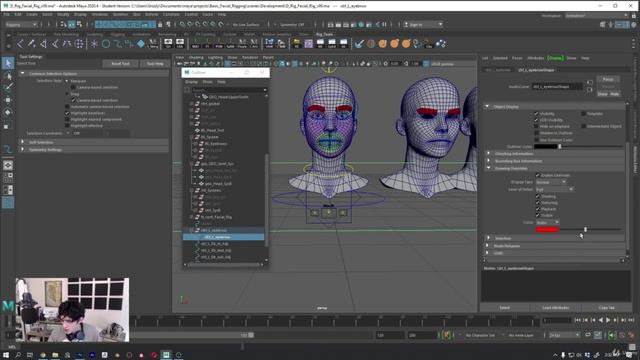Enable Use Outliner Color checkbox
The image size is (640, 360).
[x=536, y=140]
